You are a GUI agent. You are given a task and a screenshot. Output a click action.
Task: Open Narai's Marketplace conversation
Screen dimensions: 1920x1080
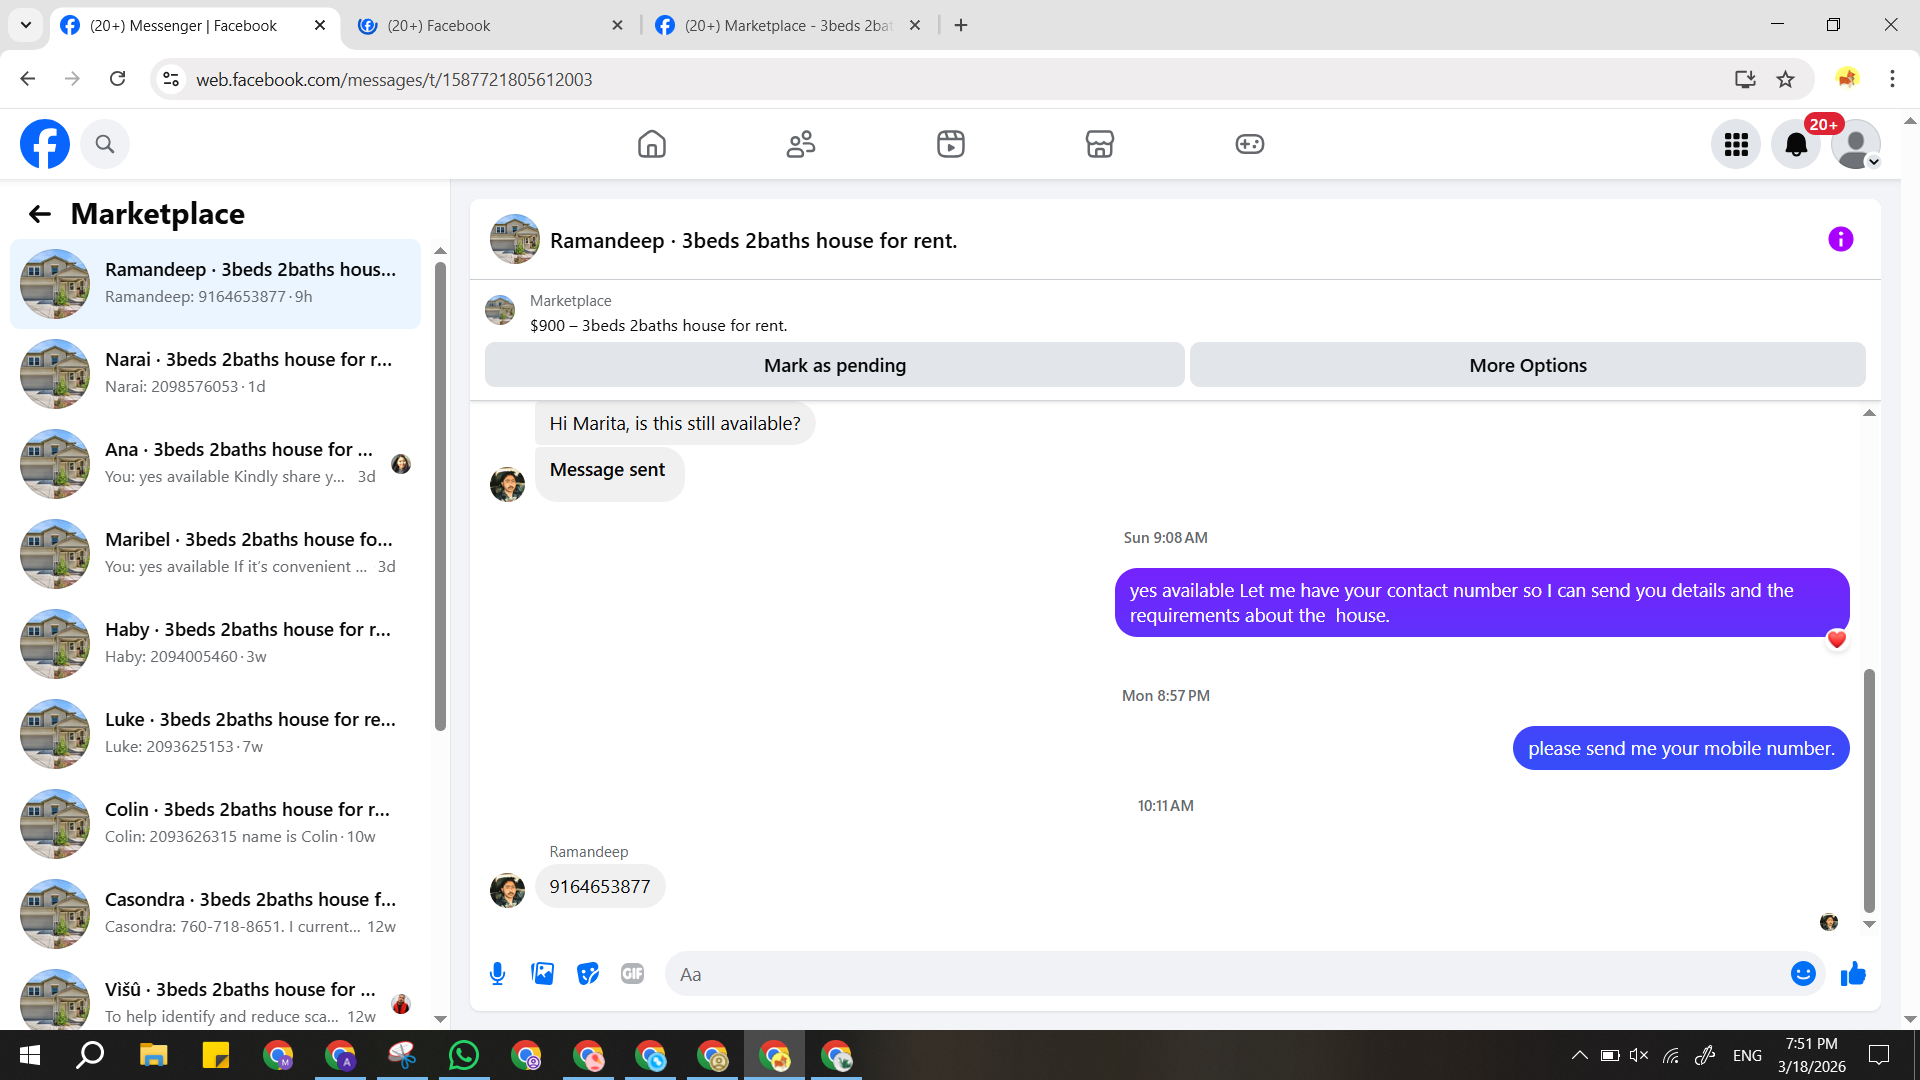pyautogui.click(x=215, y=373)
